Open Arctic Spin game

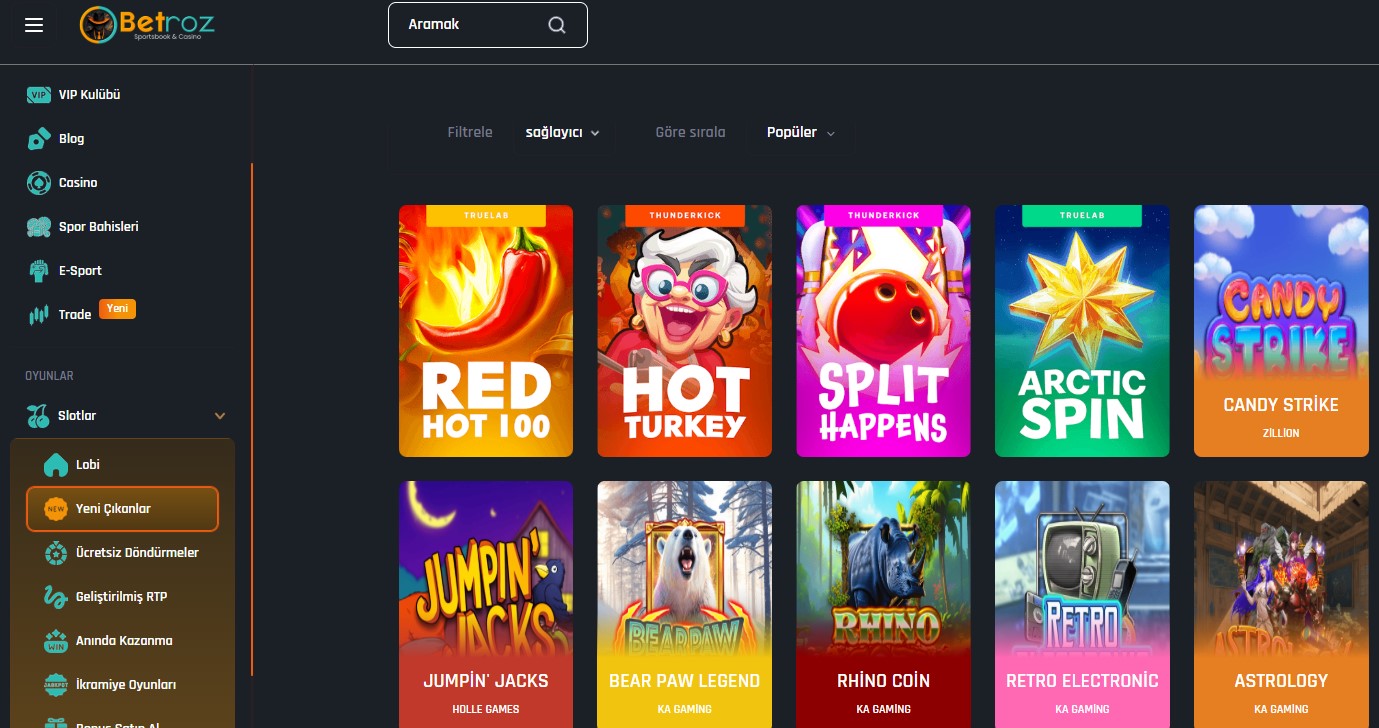coord(1082,331)
